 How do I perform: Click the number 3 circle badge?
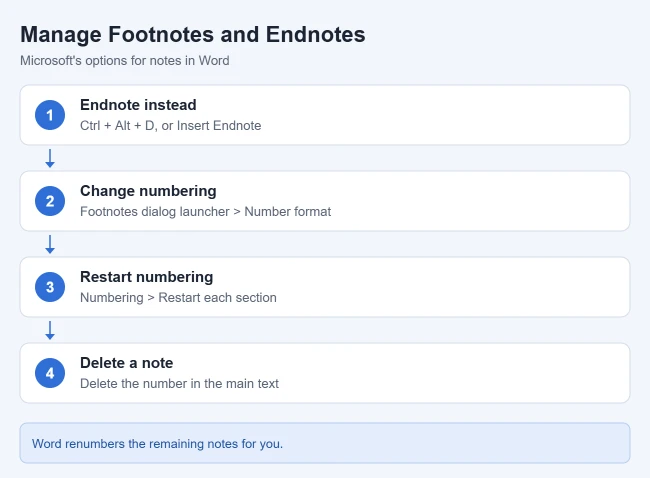pyautogui.click(x=50, y=287)
